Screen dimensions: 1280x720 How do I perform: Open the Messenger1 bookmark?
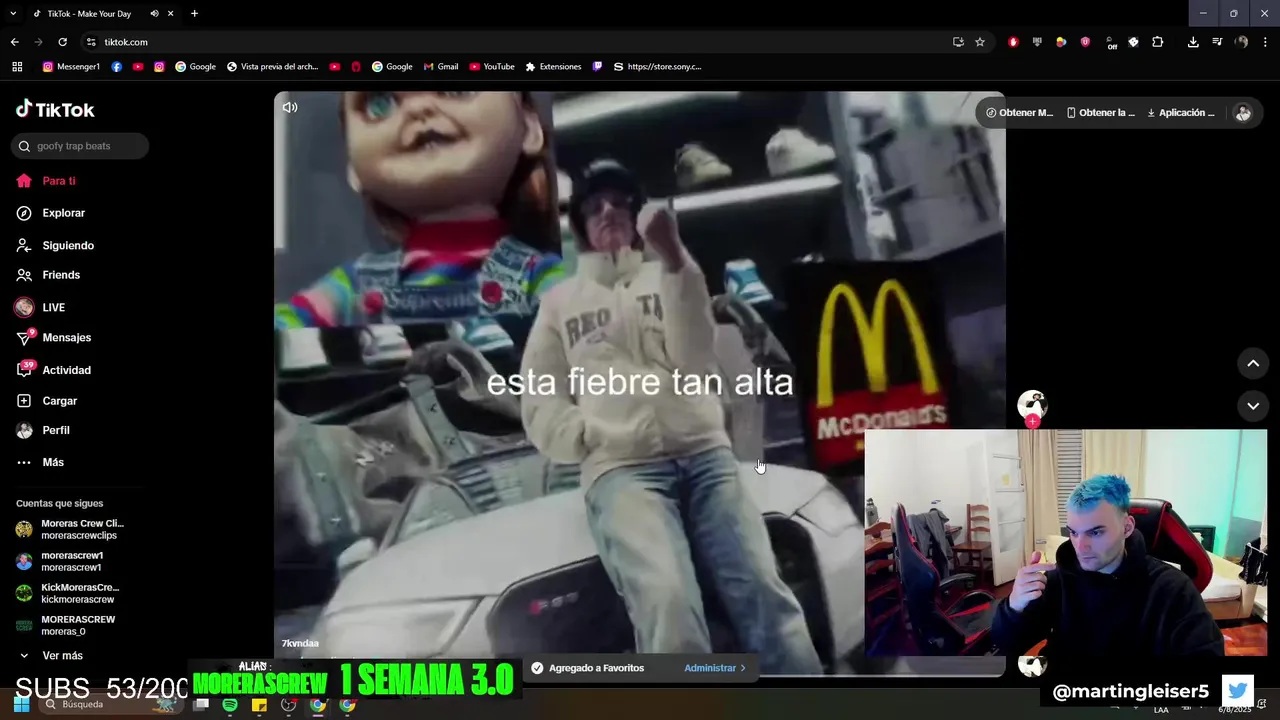click(71, 67)
